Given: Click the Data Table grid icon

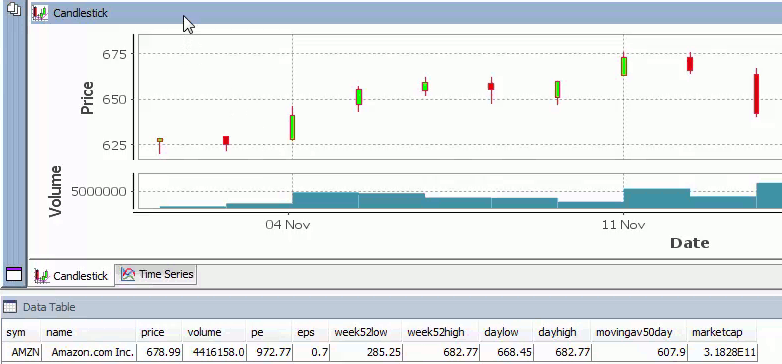Looking at the screenshot, I should [x=10, y=307].
